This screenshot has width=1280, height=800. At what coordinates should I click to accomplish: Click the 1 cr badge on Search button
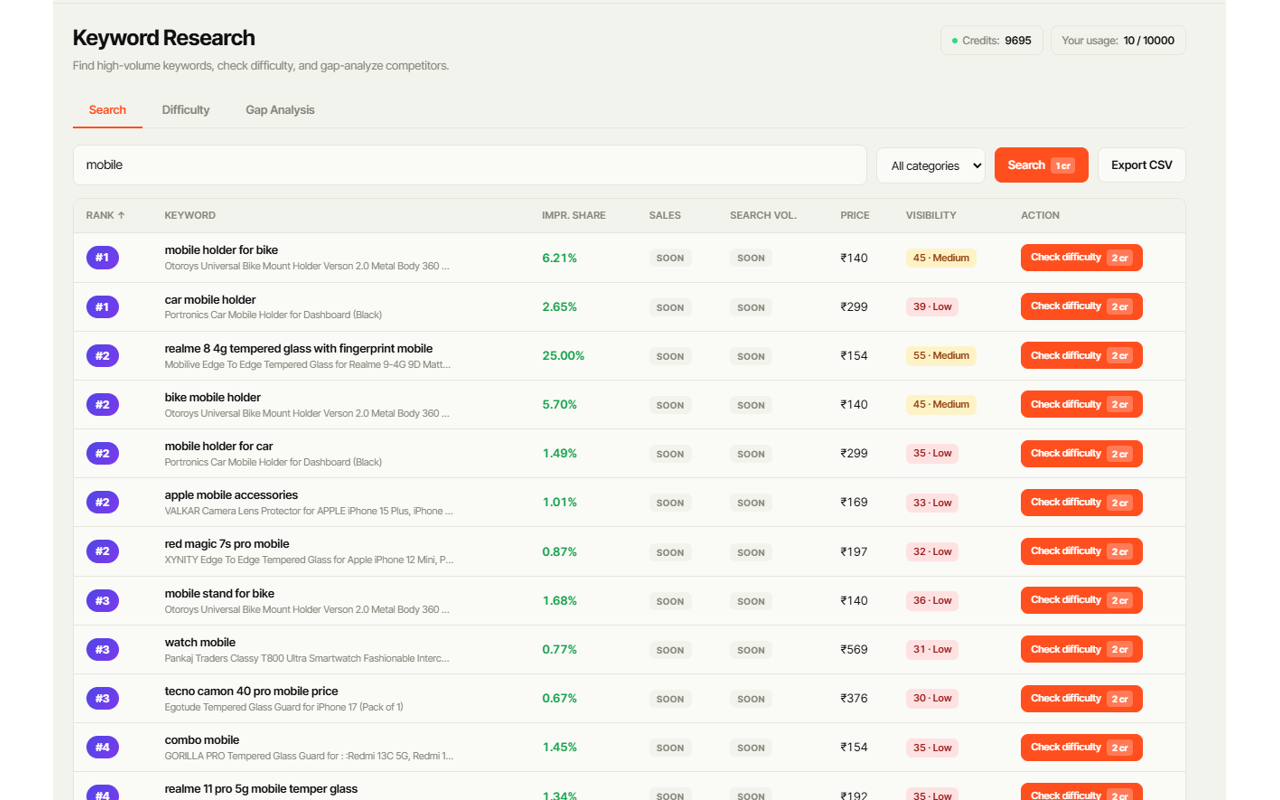[x=1063, y=166]
